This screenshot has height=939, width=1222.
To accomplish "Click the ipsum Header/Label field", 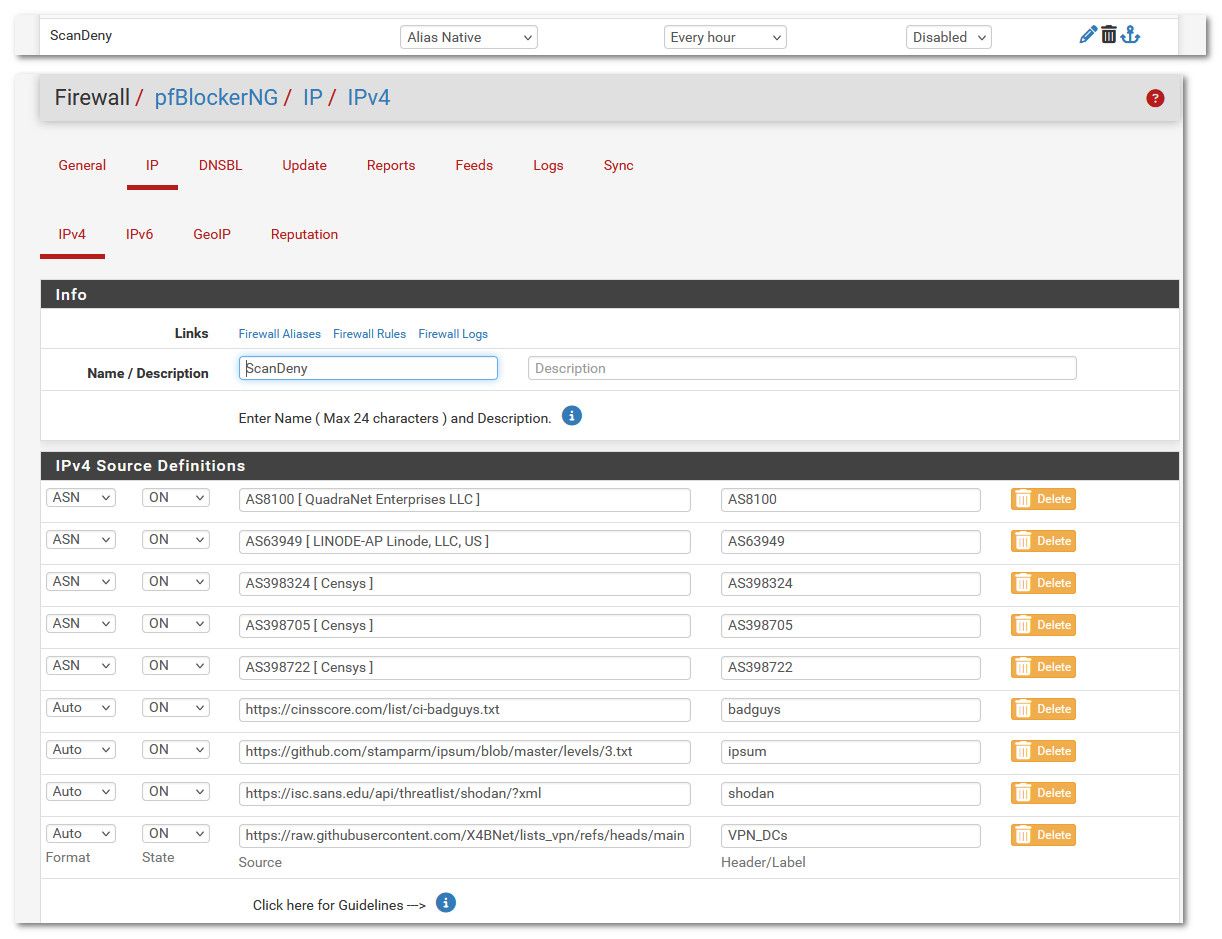I will (x=850, y=751).
